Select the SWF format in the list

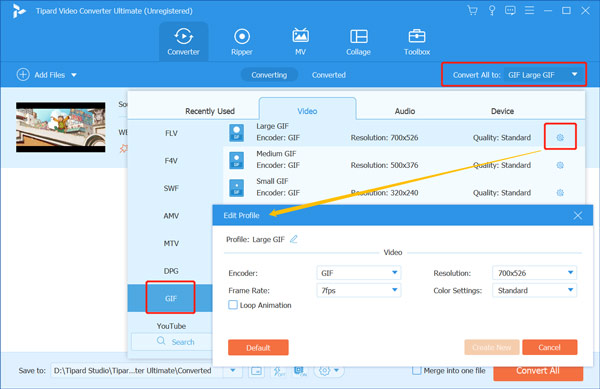[x=171, y=188]
